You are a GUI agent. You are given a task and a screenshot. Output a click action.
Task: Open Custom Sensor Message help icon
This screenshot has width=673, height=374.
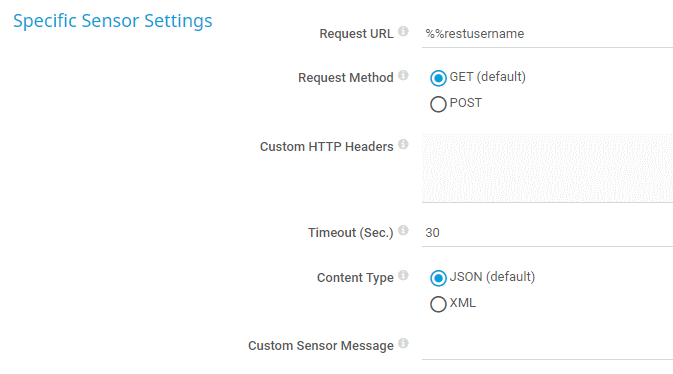point(403,343)
